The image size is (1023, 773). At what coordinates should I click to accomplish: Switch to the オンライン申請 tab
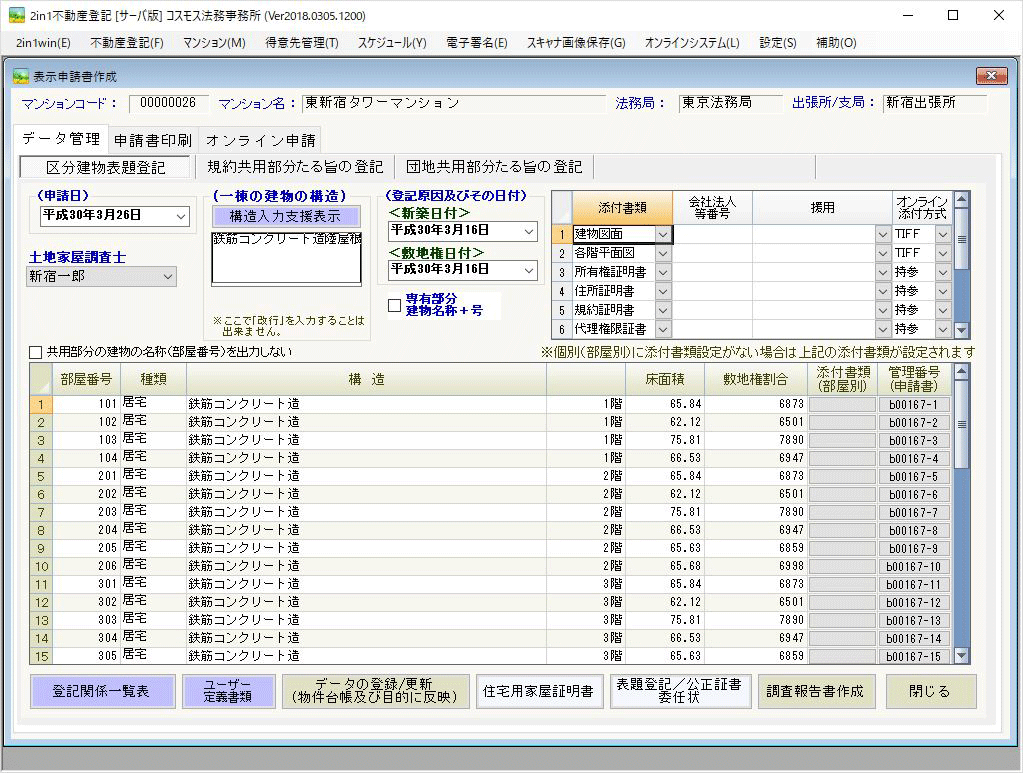click(x=261, y=140)
